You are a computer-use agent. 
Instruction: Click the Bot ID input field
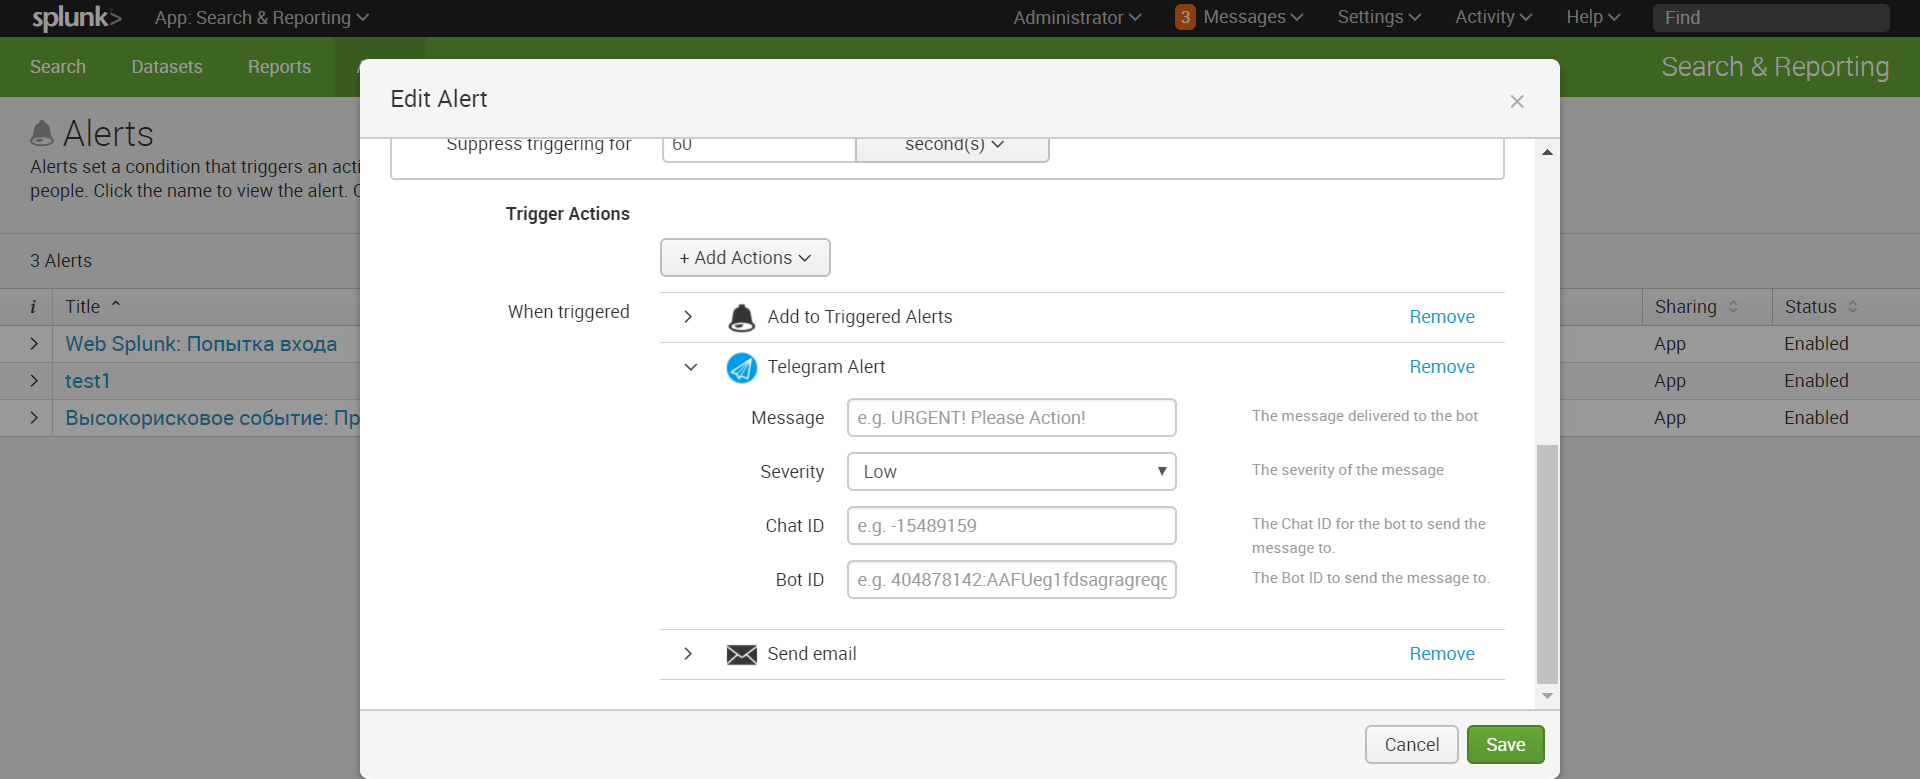(x=1011, y=579)
